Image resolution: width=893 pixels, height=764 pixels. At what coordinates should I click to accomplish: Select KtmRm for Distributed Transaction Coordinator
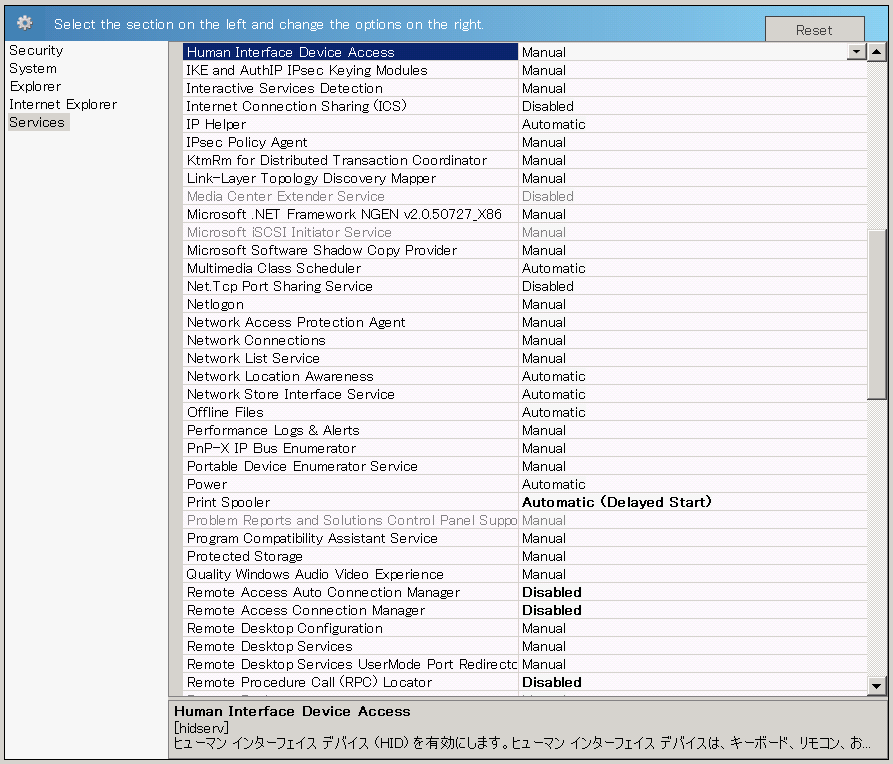[x=300, y=160]
